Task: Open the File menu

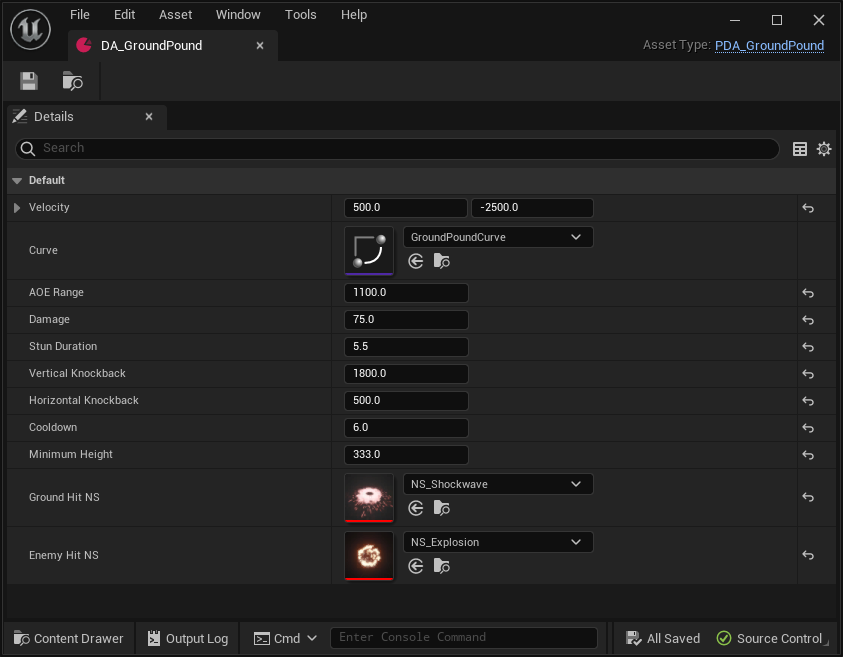Action: click(x=80, y=15)
